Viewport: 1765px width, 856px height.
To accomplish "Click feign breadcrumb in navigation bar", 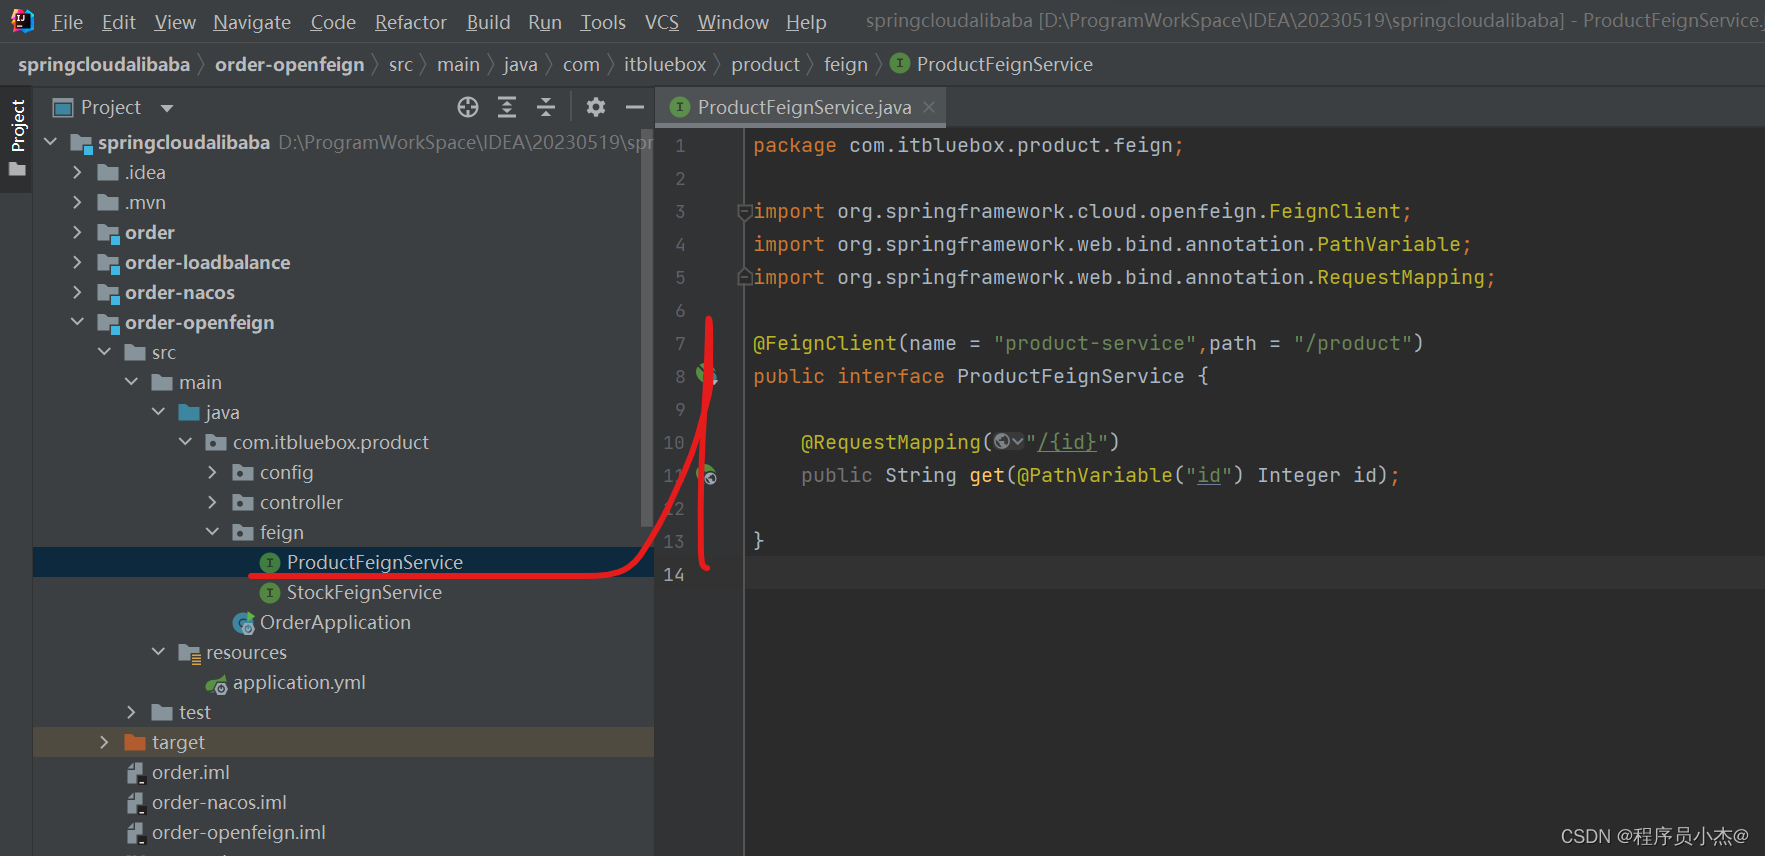I will 846,64.
